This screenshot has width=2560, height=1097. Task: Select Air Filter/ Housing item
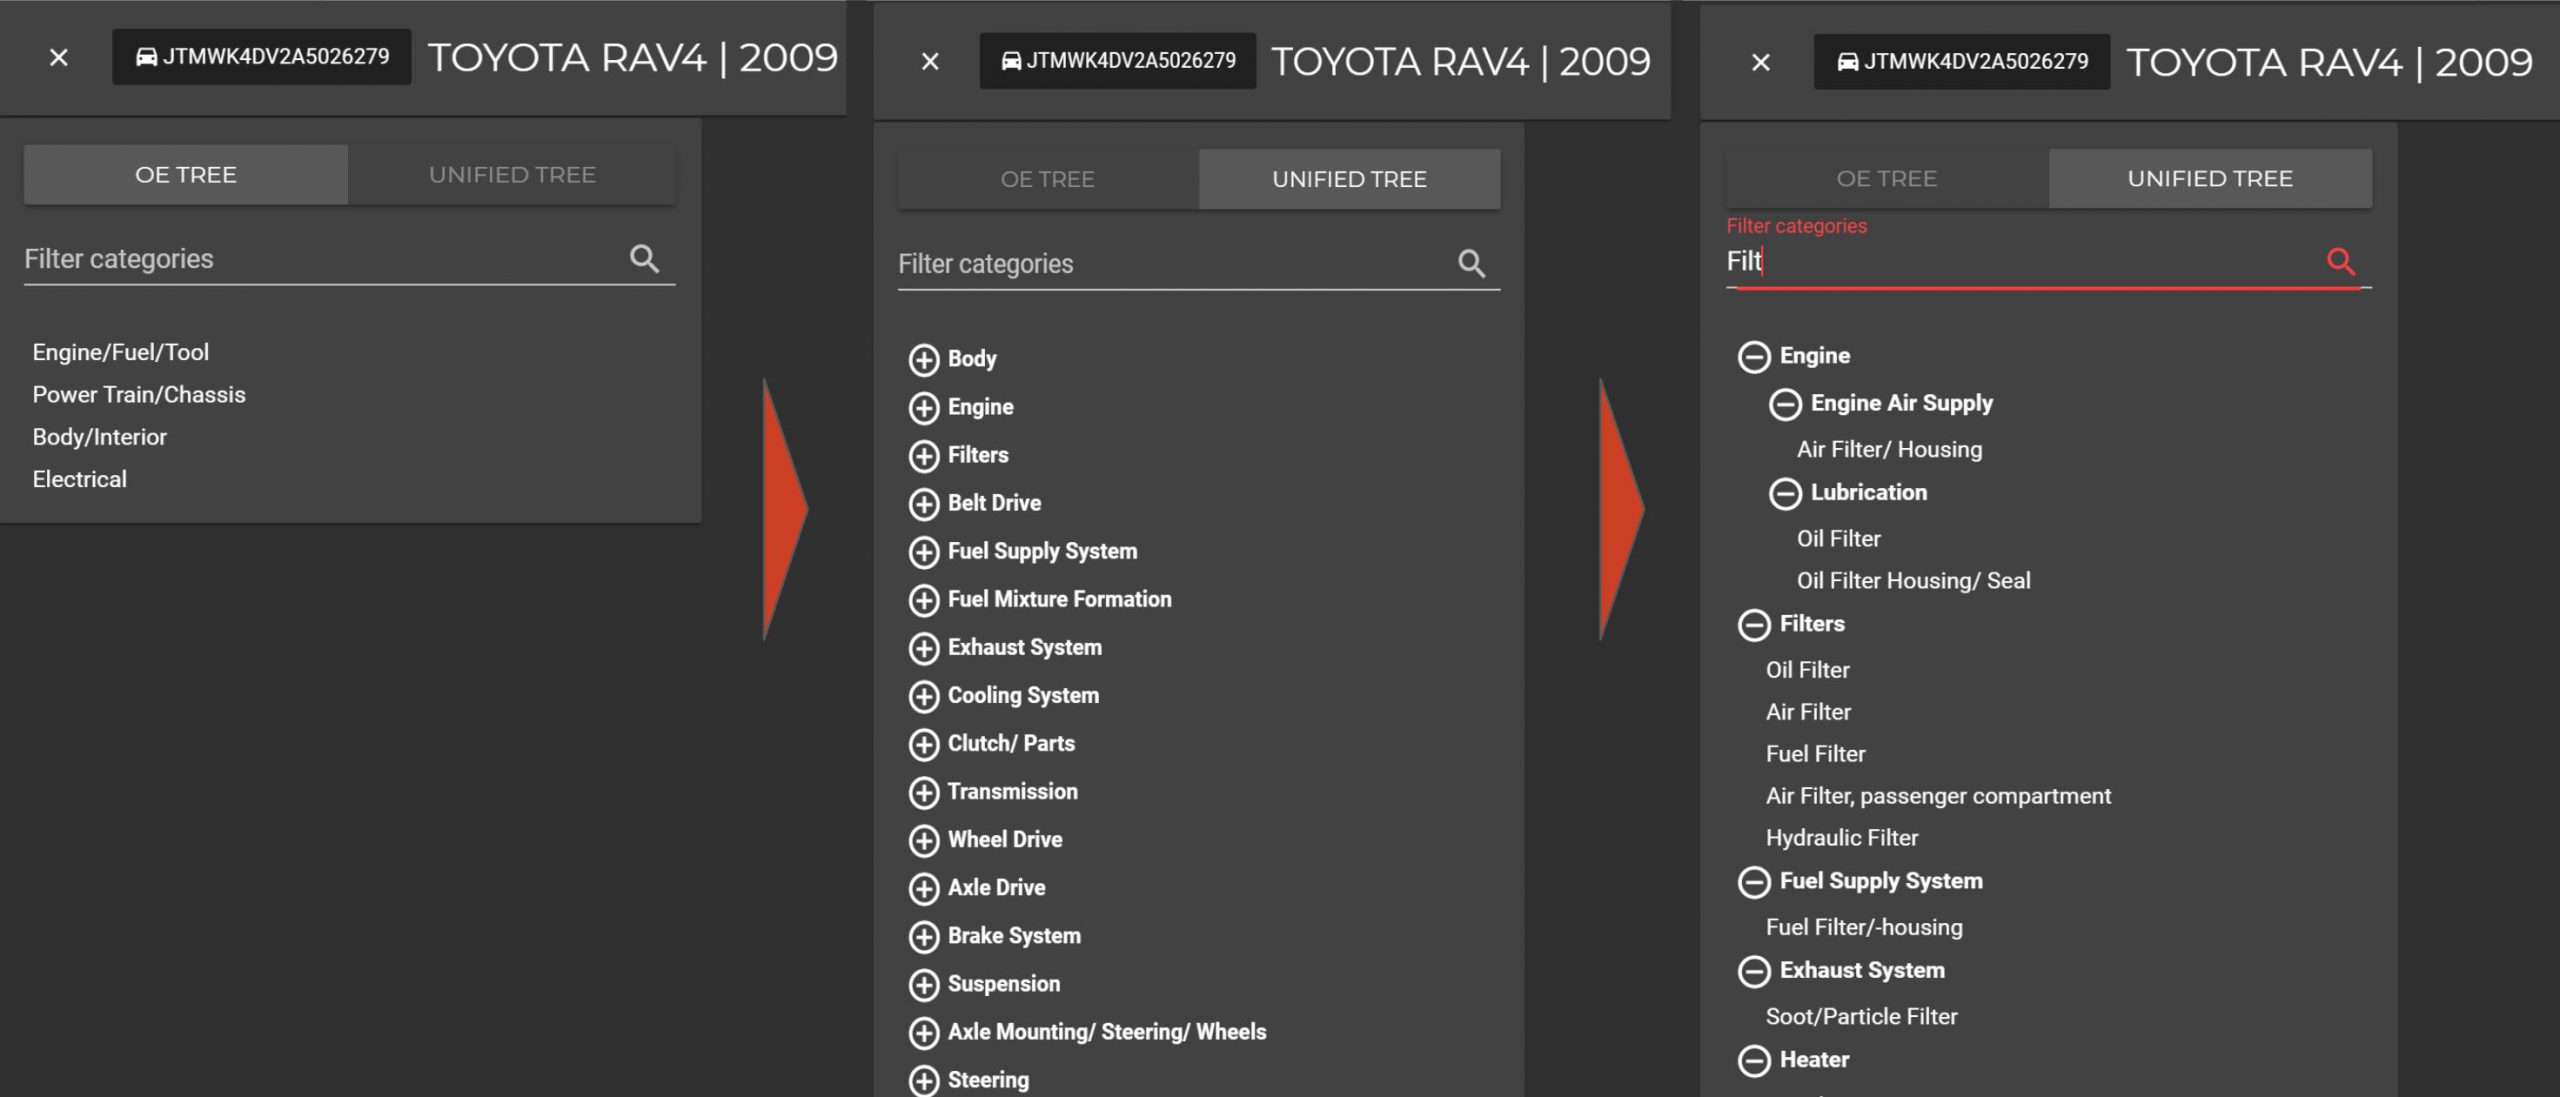pos(1889,449)
